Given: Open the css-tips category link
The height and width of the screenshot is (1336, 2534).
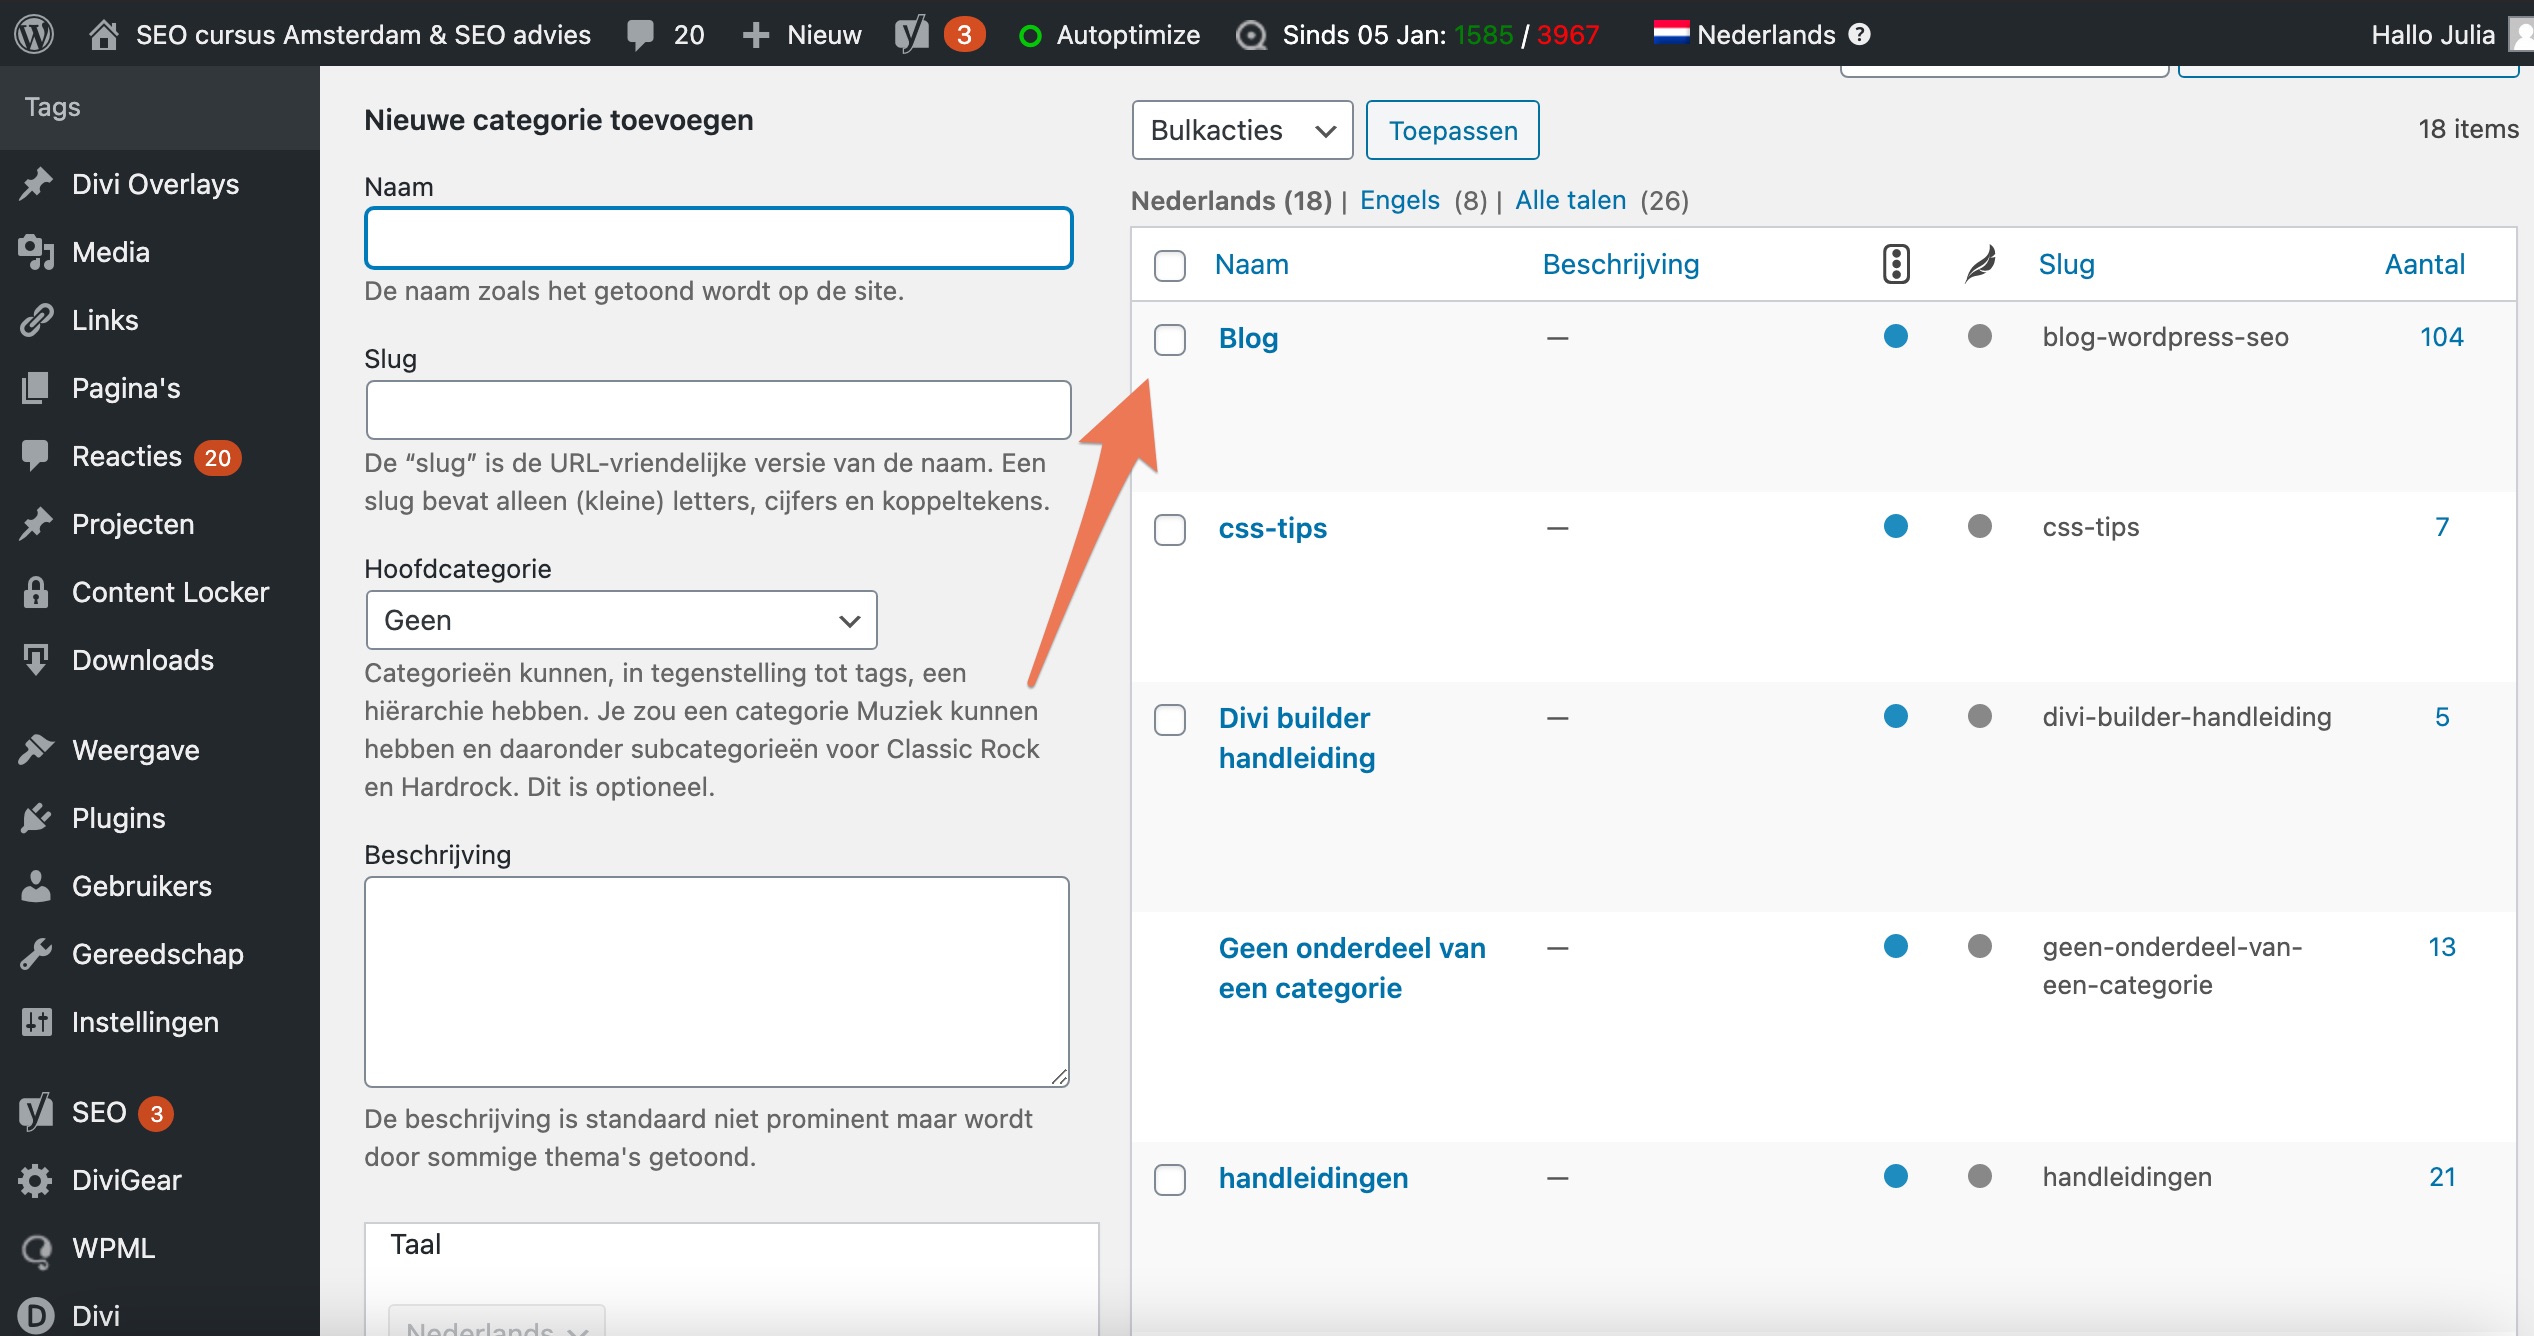Looking at the screenshot, I should (x=1272, y=528).
